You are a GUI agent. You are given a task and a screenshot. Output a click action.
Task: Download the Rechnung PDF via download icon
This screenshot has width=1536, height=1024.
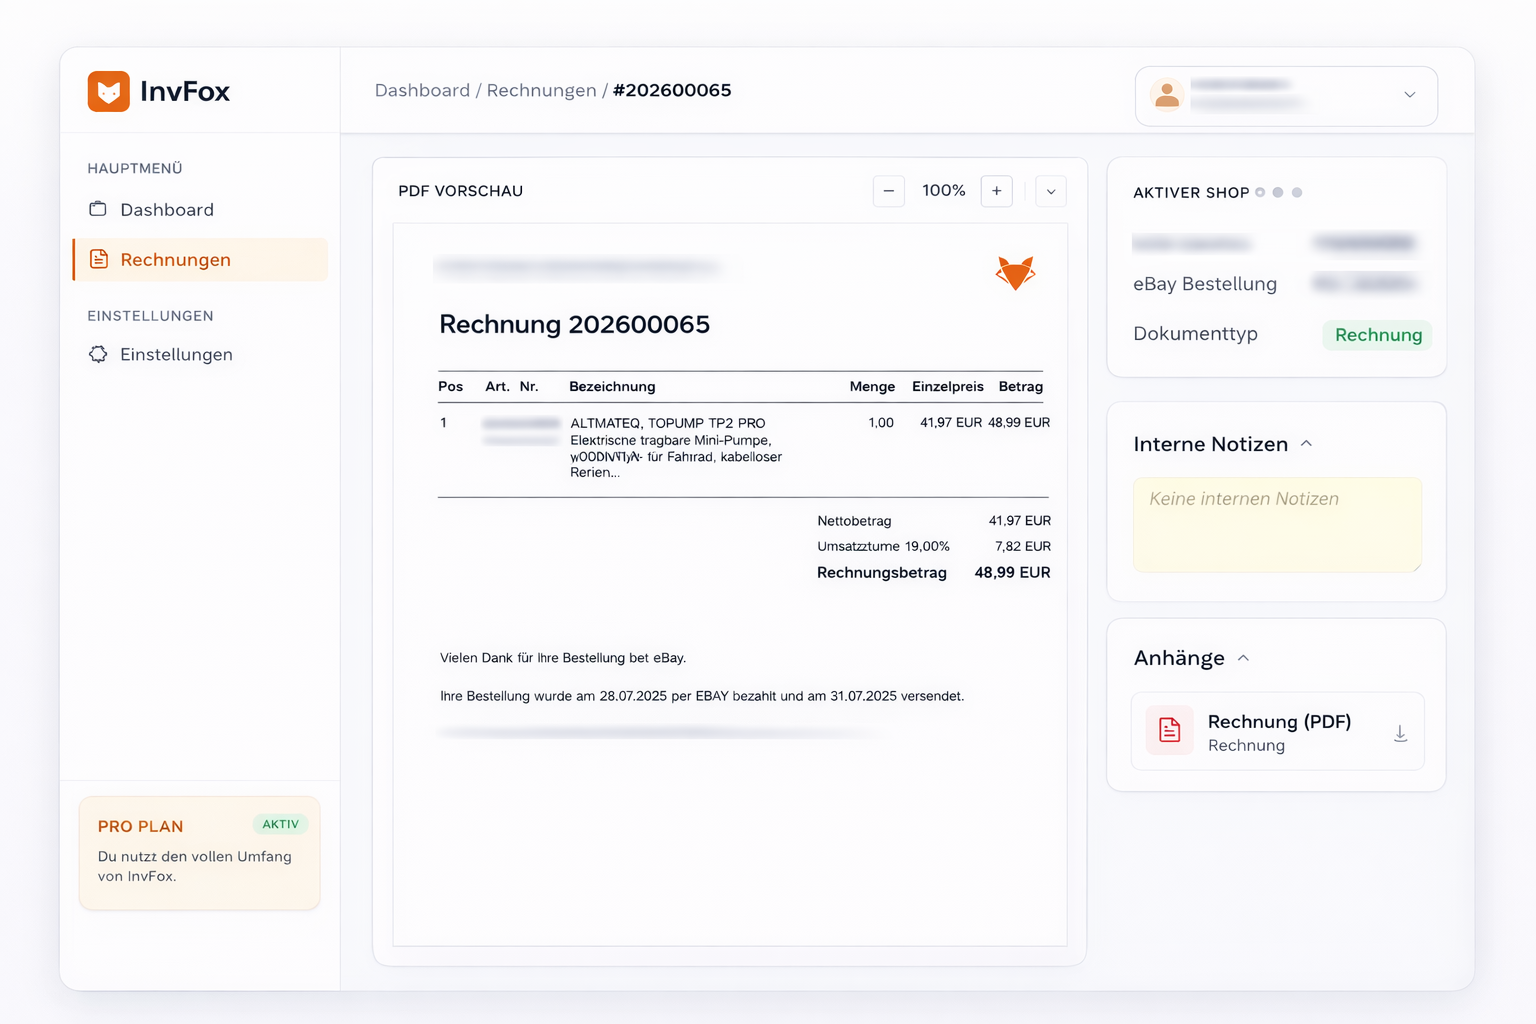[1400, 732]
